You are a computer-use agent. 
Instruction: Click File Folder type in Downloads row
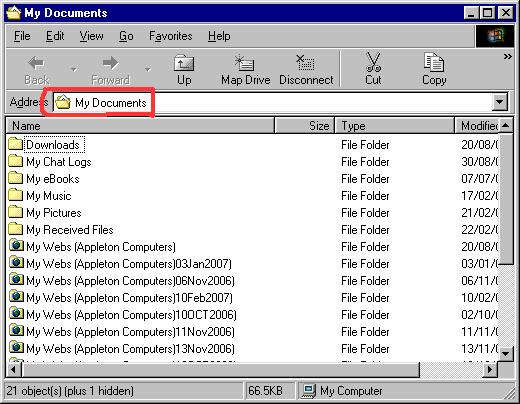(365, 145)
